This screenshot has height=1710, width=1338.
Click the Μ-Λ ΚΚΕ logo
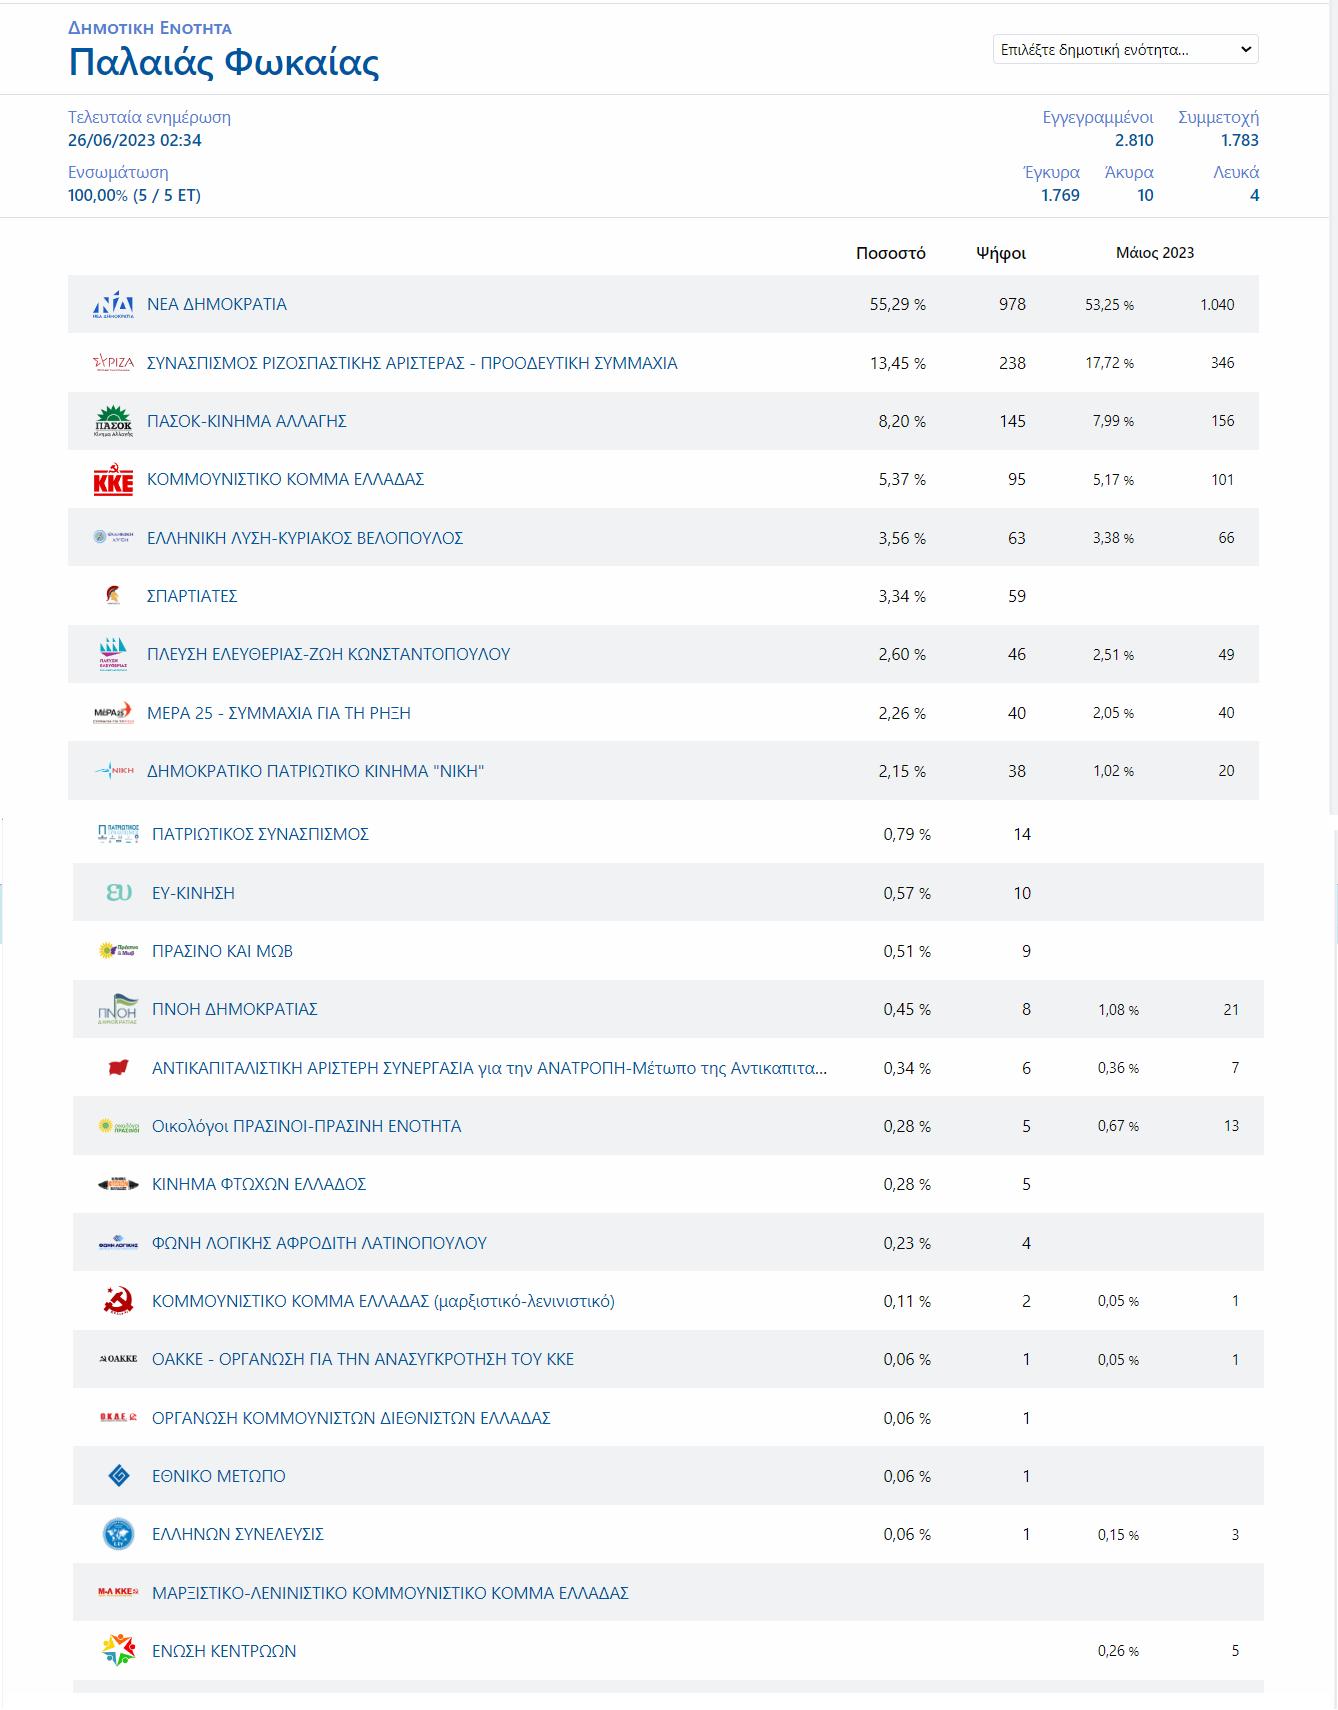(x=118, y=1592)
